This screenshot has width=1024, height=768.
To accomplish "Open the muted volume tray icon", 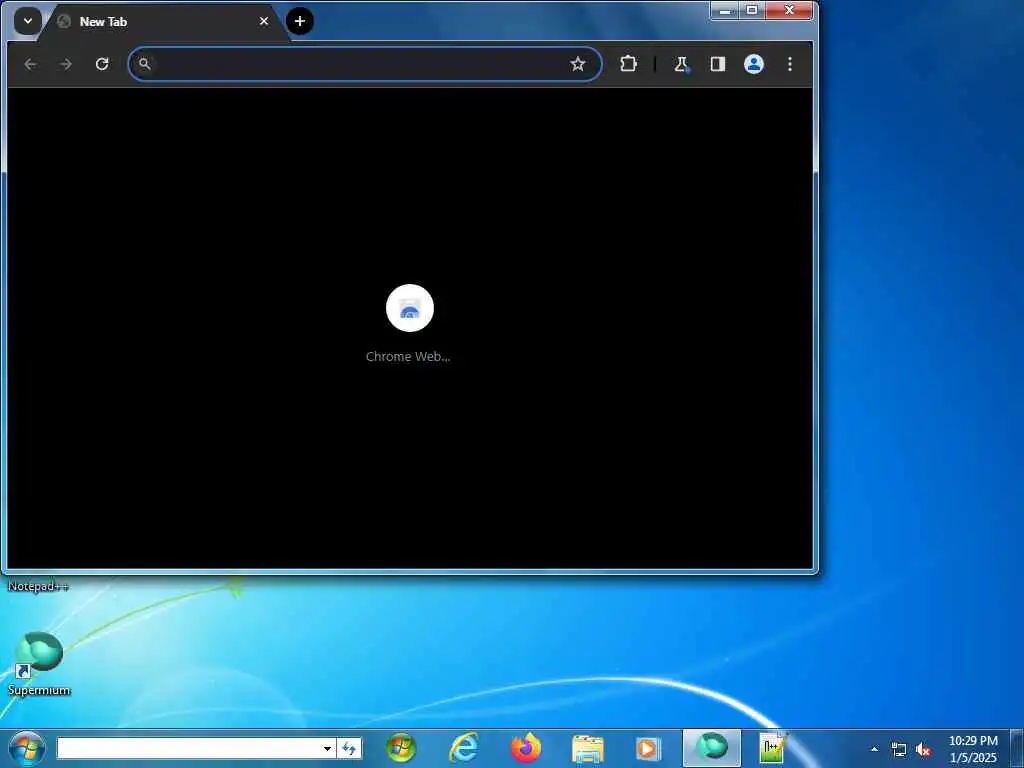I will [x=923, y=750].
